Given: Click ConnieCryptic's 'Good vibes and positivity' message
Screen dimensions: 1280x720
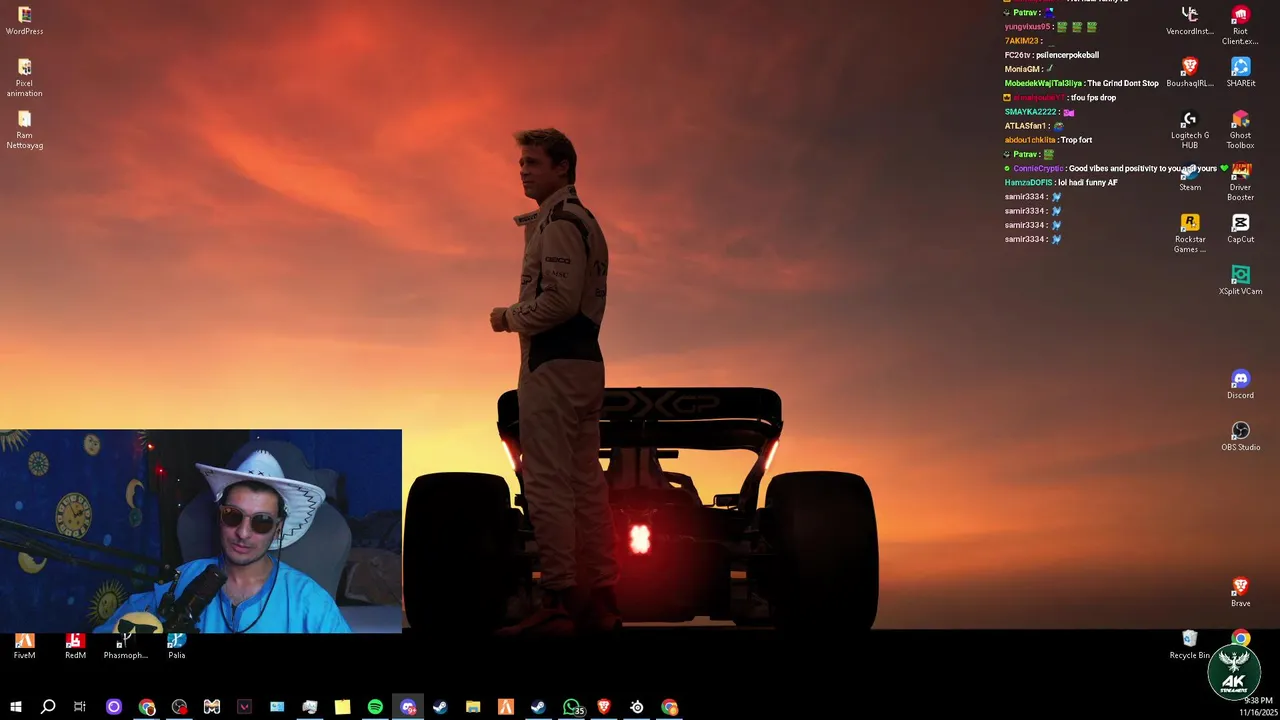Looking at the screenshot, I should coord(1142,169).
